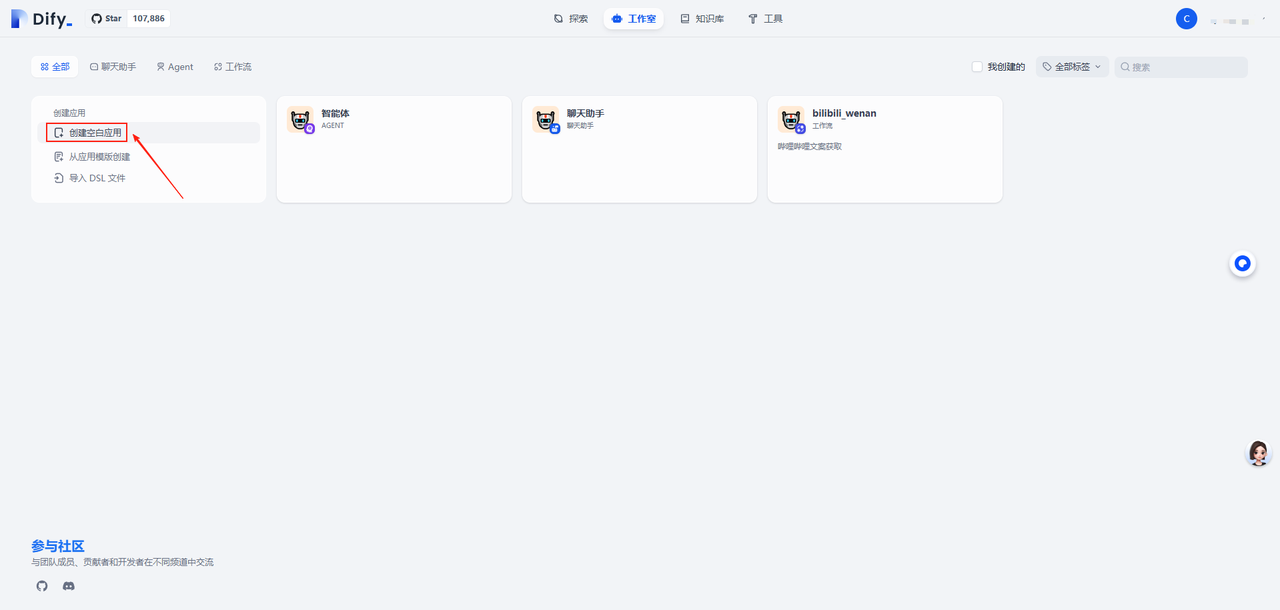
Task: Filter apps by 聊天助手 type
Action: 113,67
